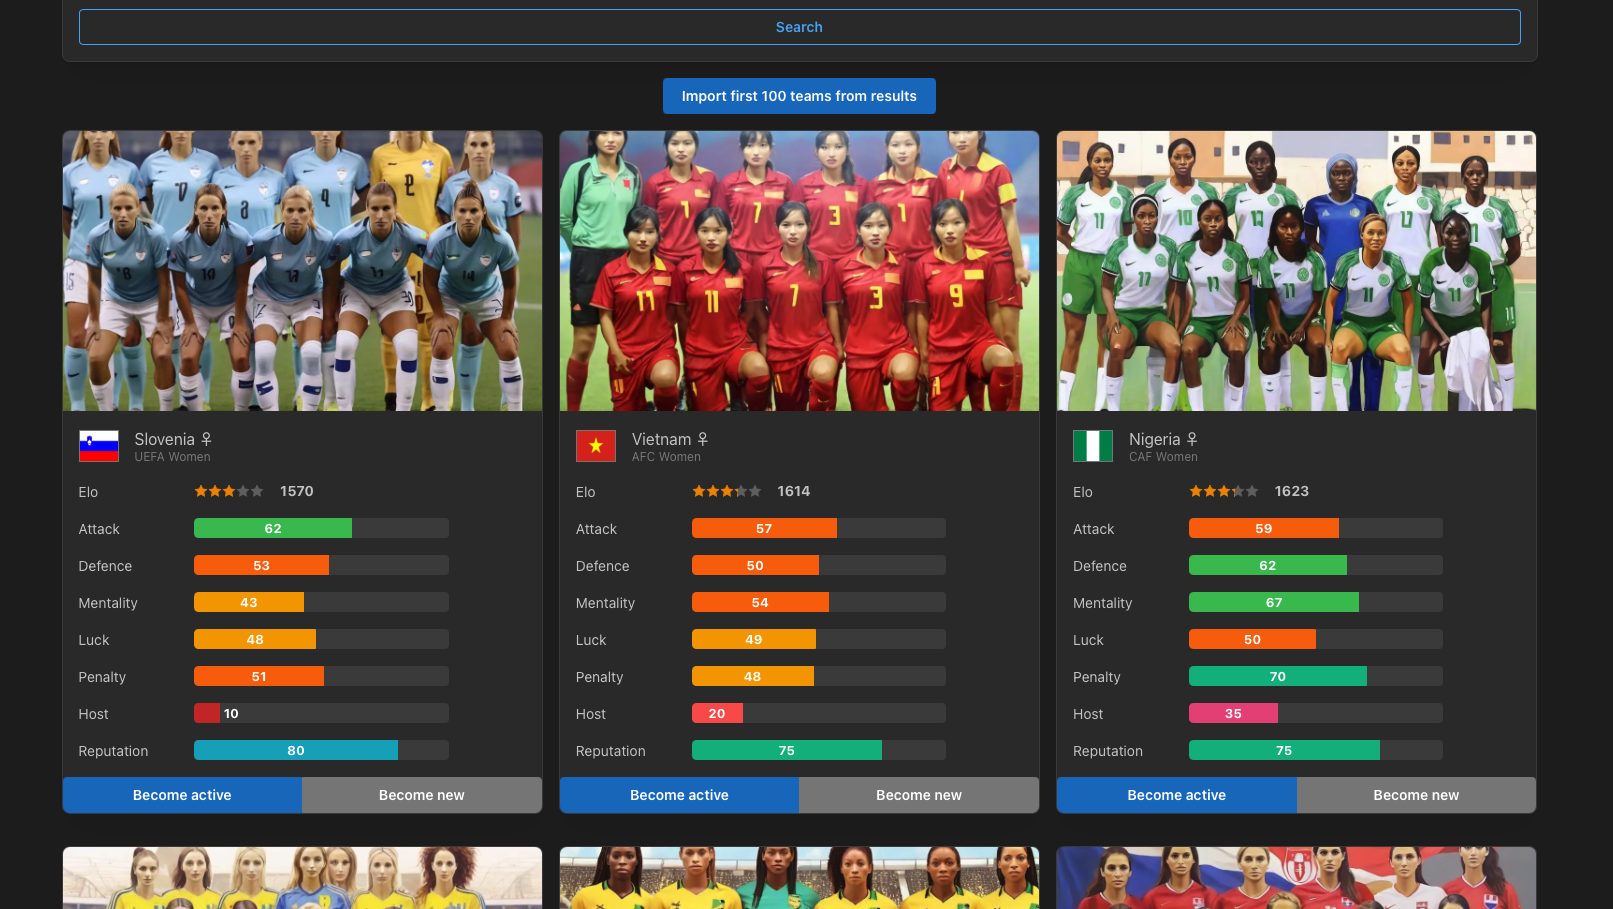Make Nigeria the active team
Screen dimensions: 1613x909
coord(1176,795)
